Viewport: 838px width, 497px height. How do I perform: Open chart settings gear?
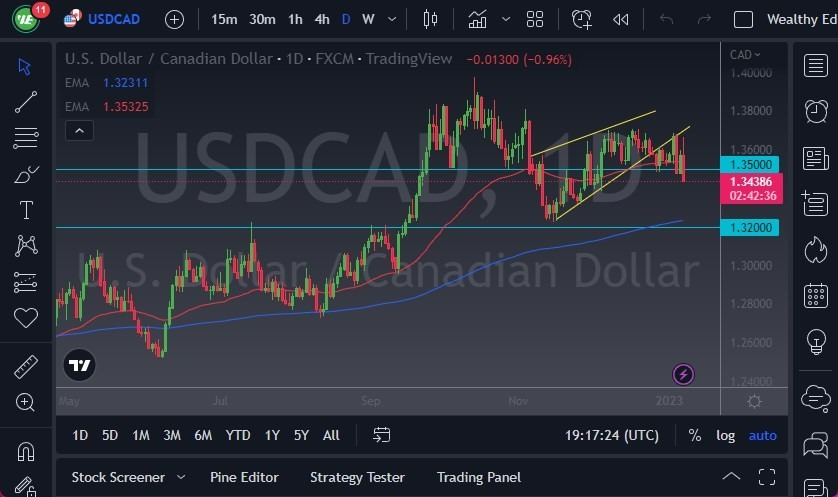pyautogui.click(x=754, y=401)
